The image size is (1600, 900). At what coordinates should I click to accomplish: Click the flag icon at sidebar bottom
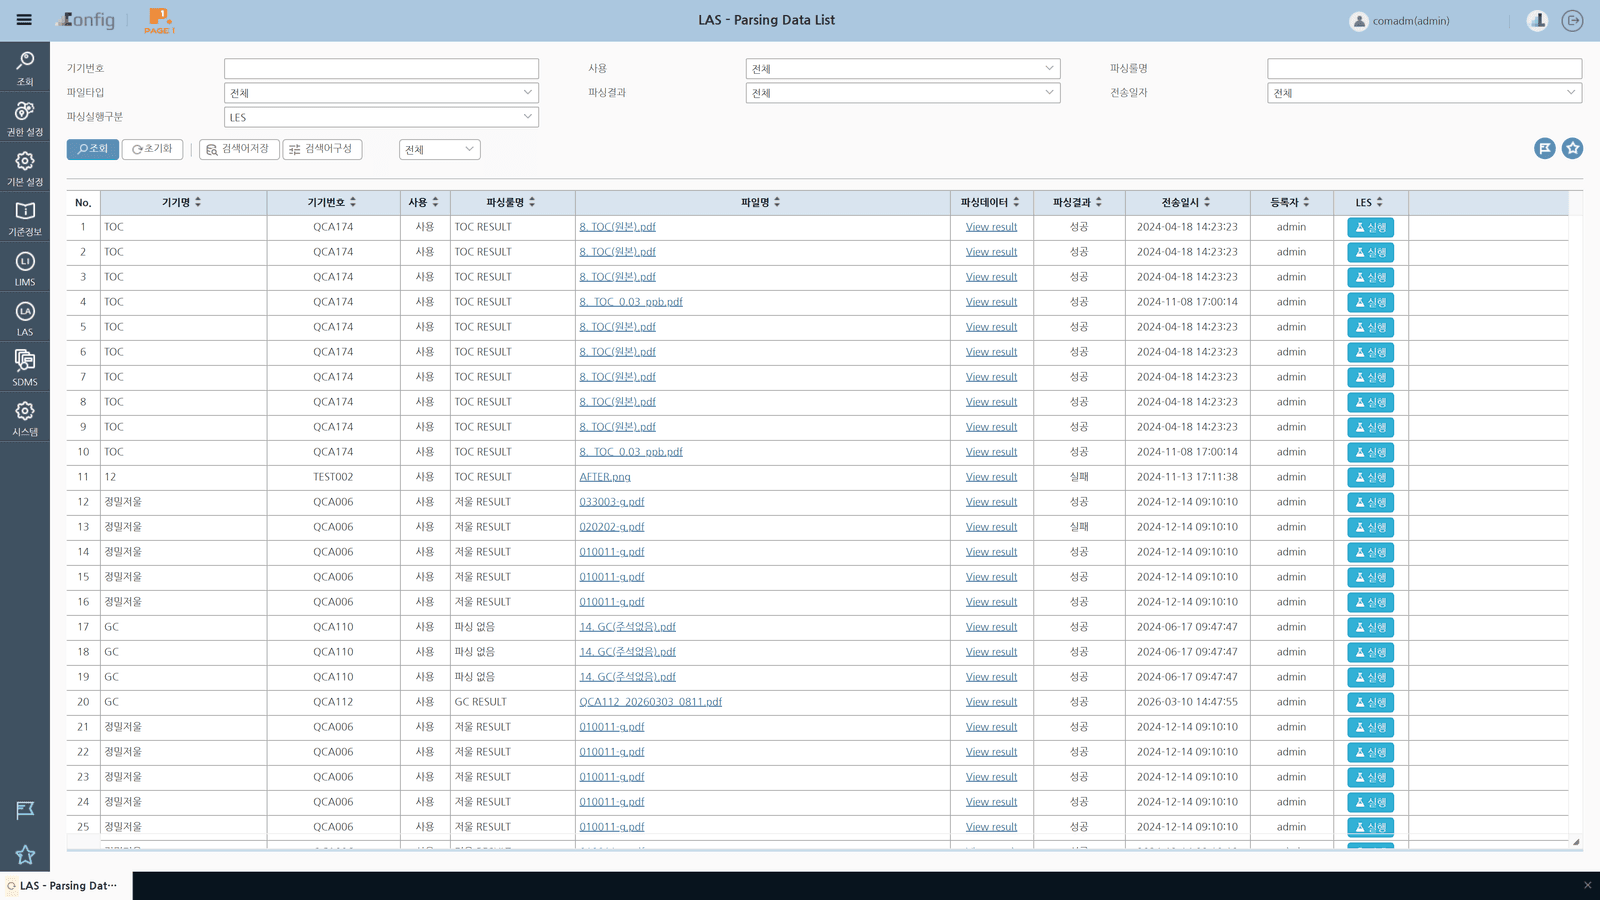pyautogui.click(x=25, y=810)
